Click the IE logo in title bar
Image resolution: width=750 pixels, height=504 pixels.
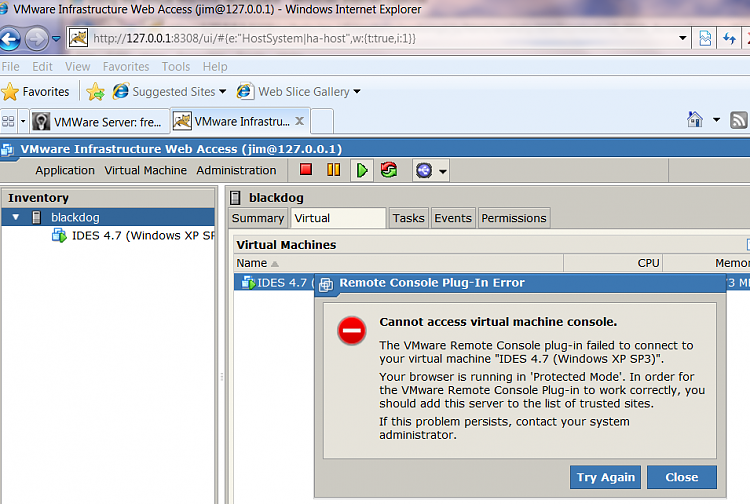pos(4,9)
